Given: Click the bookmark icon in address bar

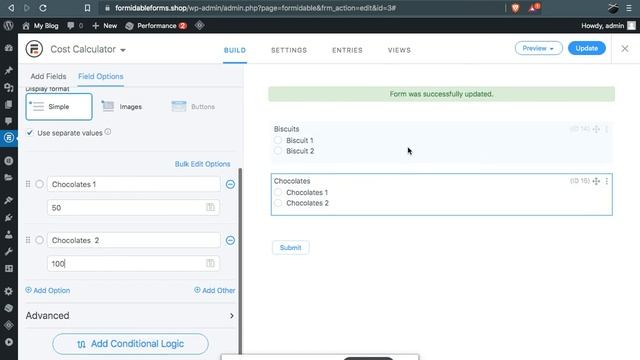Looking at the screenshot, I should click(87, 8).
